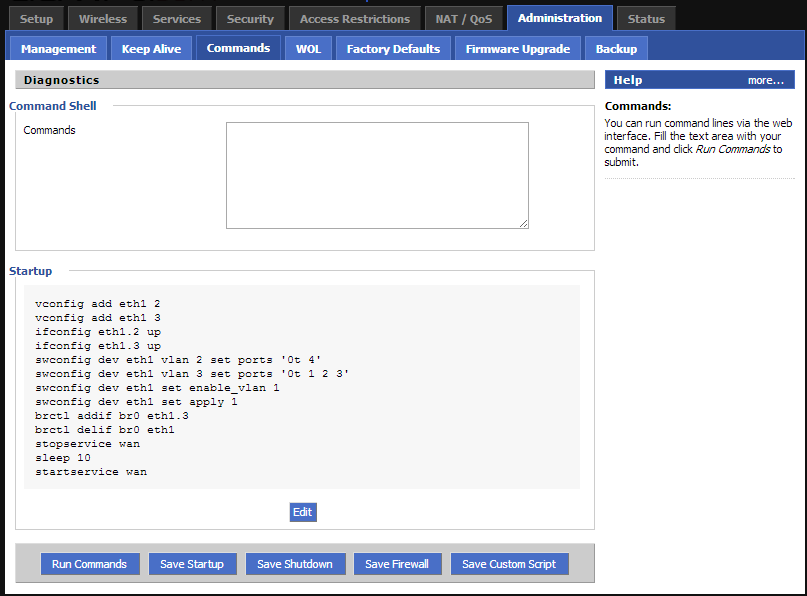This screenshot has width=807, height=596.
Task: Click the Commands field label
Action: pos(49,130)
